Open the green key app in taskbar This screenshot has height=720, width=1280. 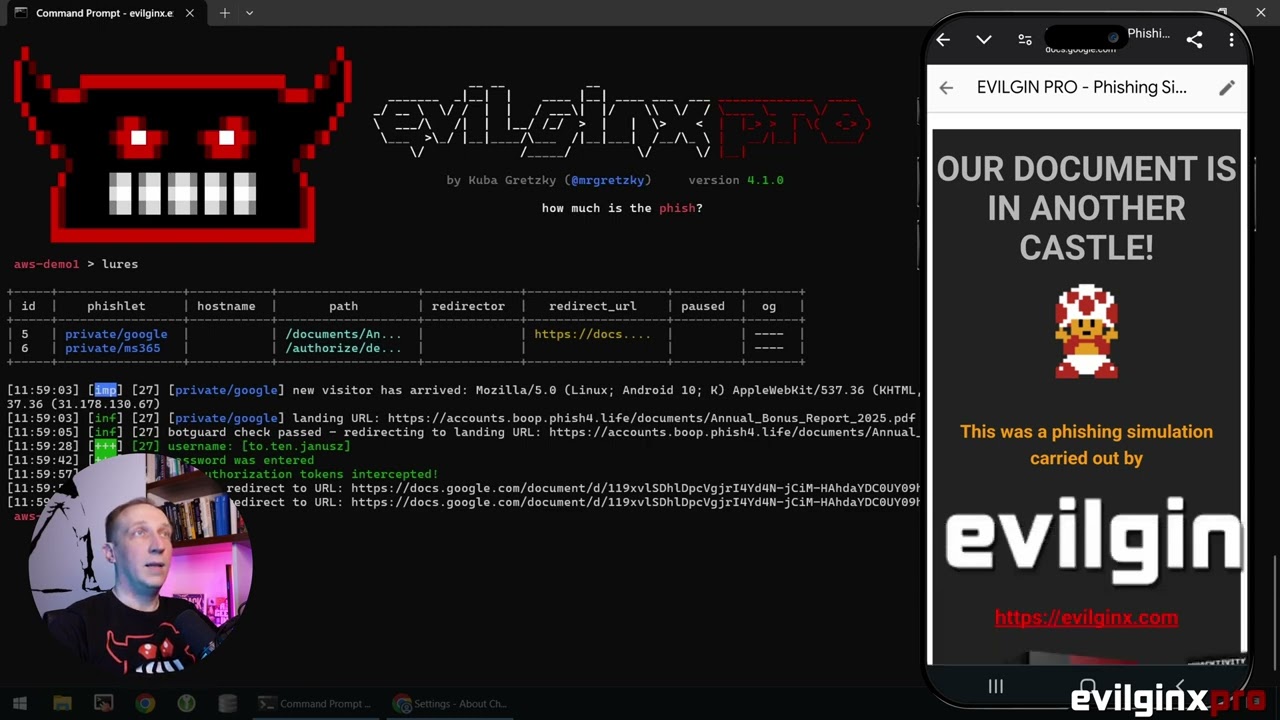point(186,703)
